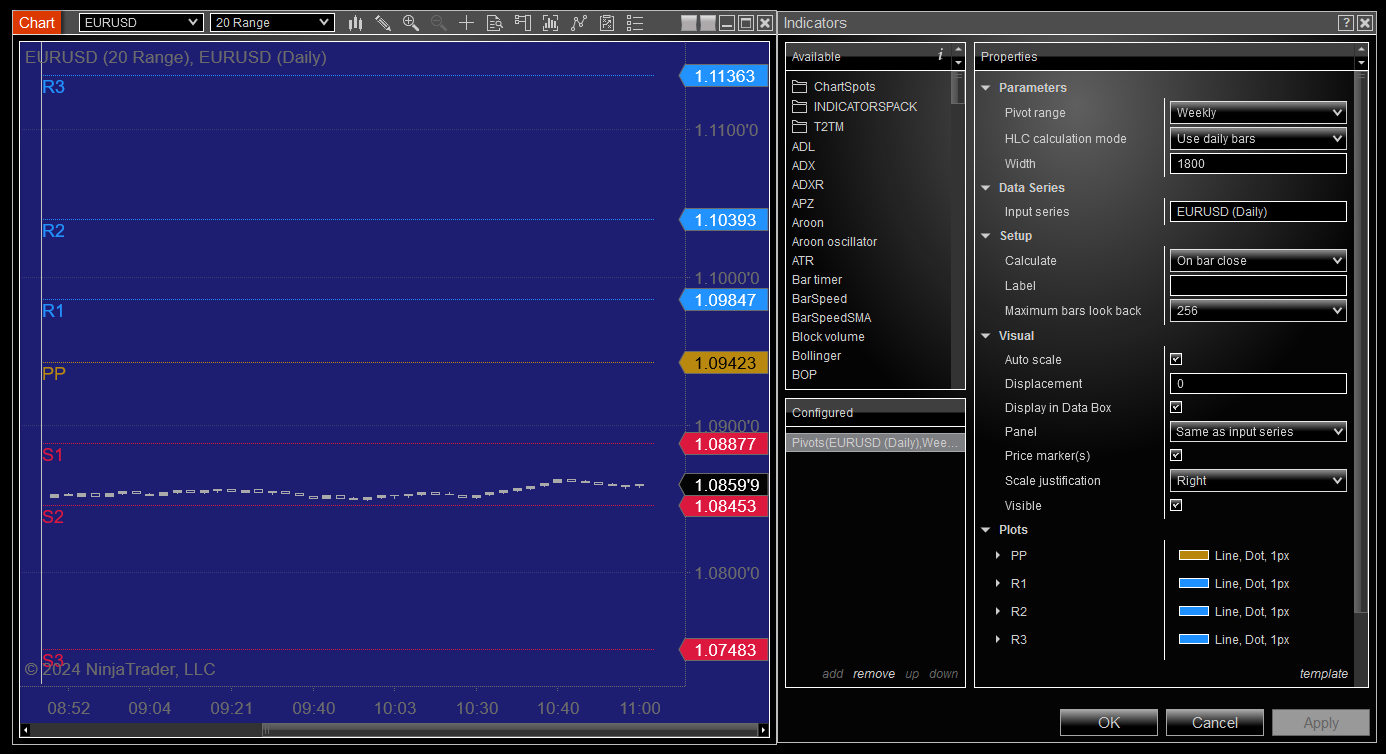Click the 1.07483 S3 price marker
Image resolution: width=1386 pixels, height=754 pixels.
pos(724,650)
